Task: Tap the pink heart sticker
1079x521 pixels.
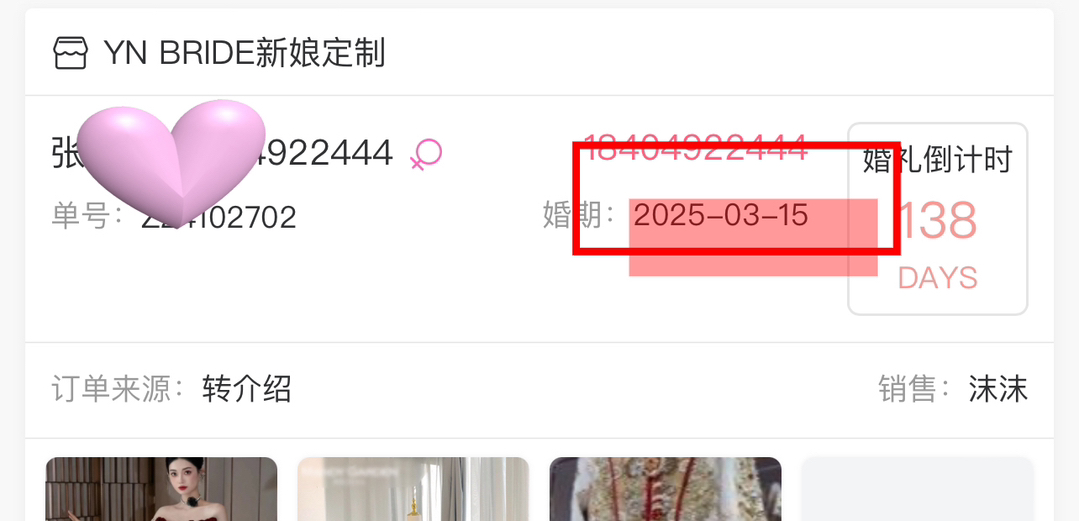Action: [171, 162]
